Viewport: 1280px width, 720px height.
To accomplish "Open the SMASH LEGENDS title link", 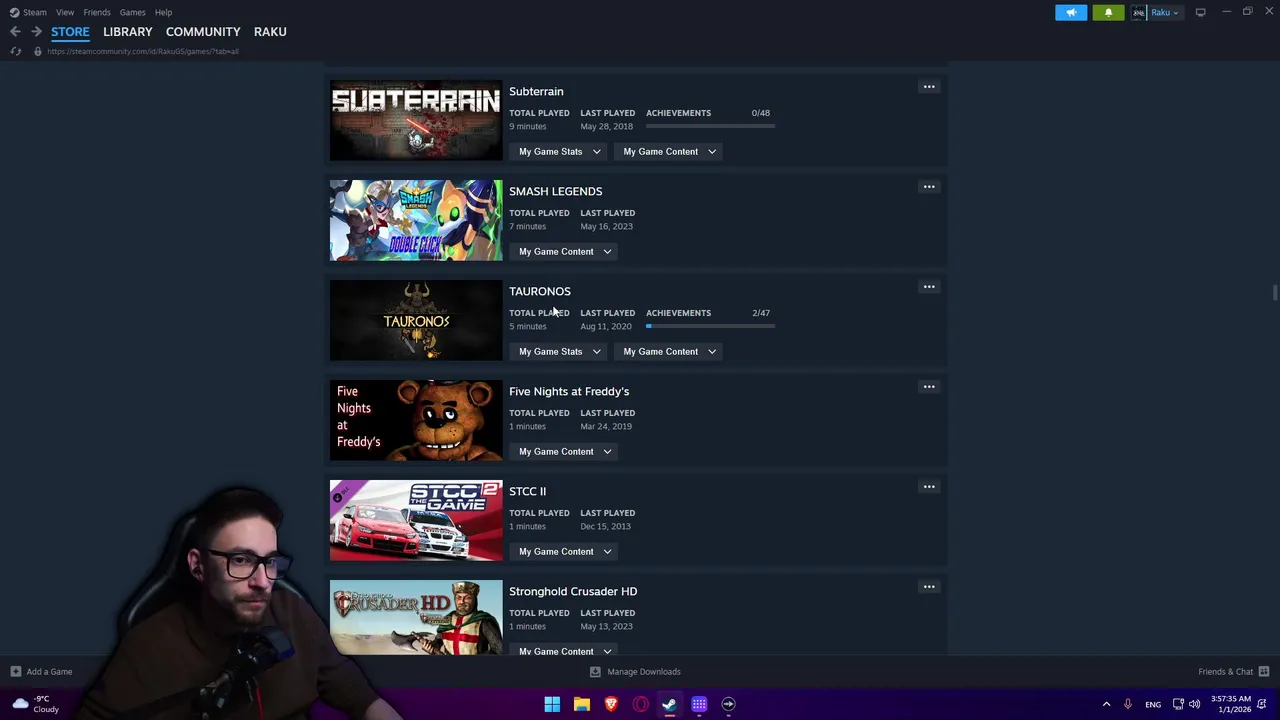I will point(555,191).
